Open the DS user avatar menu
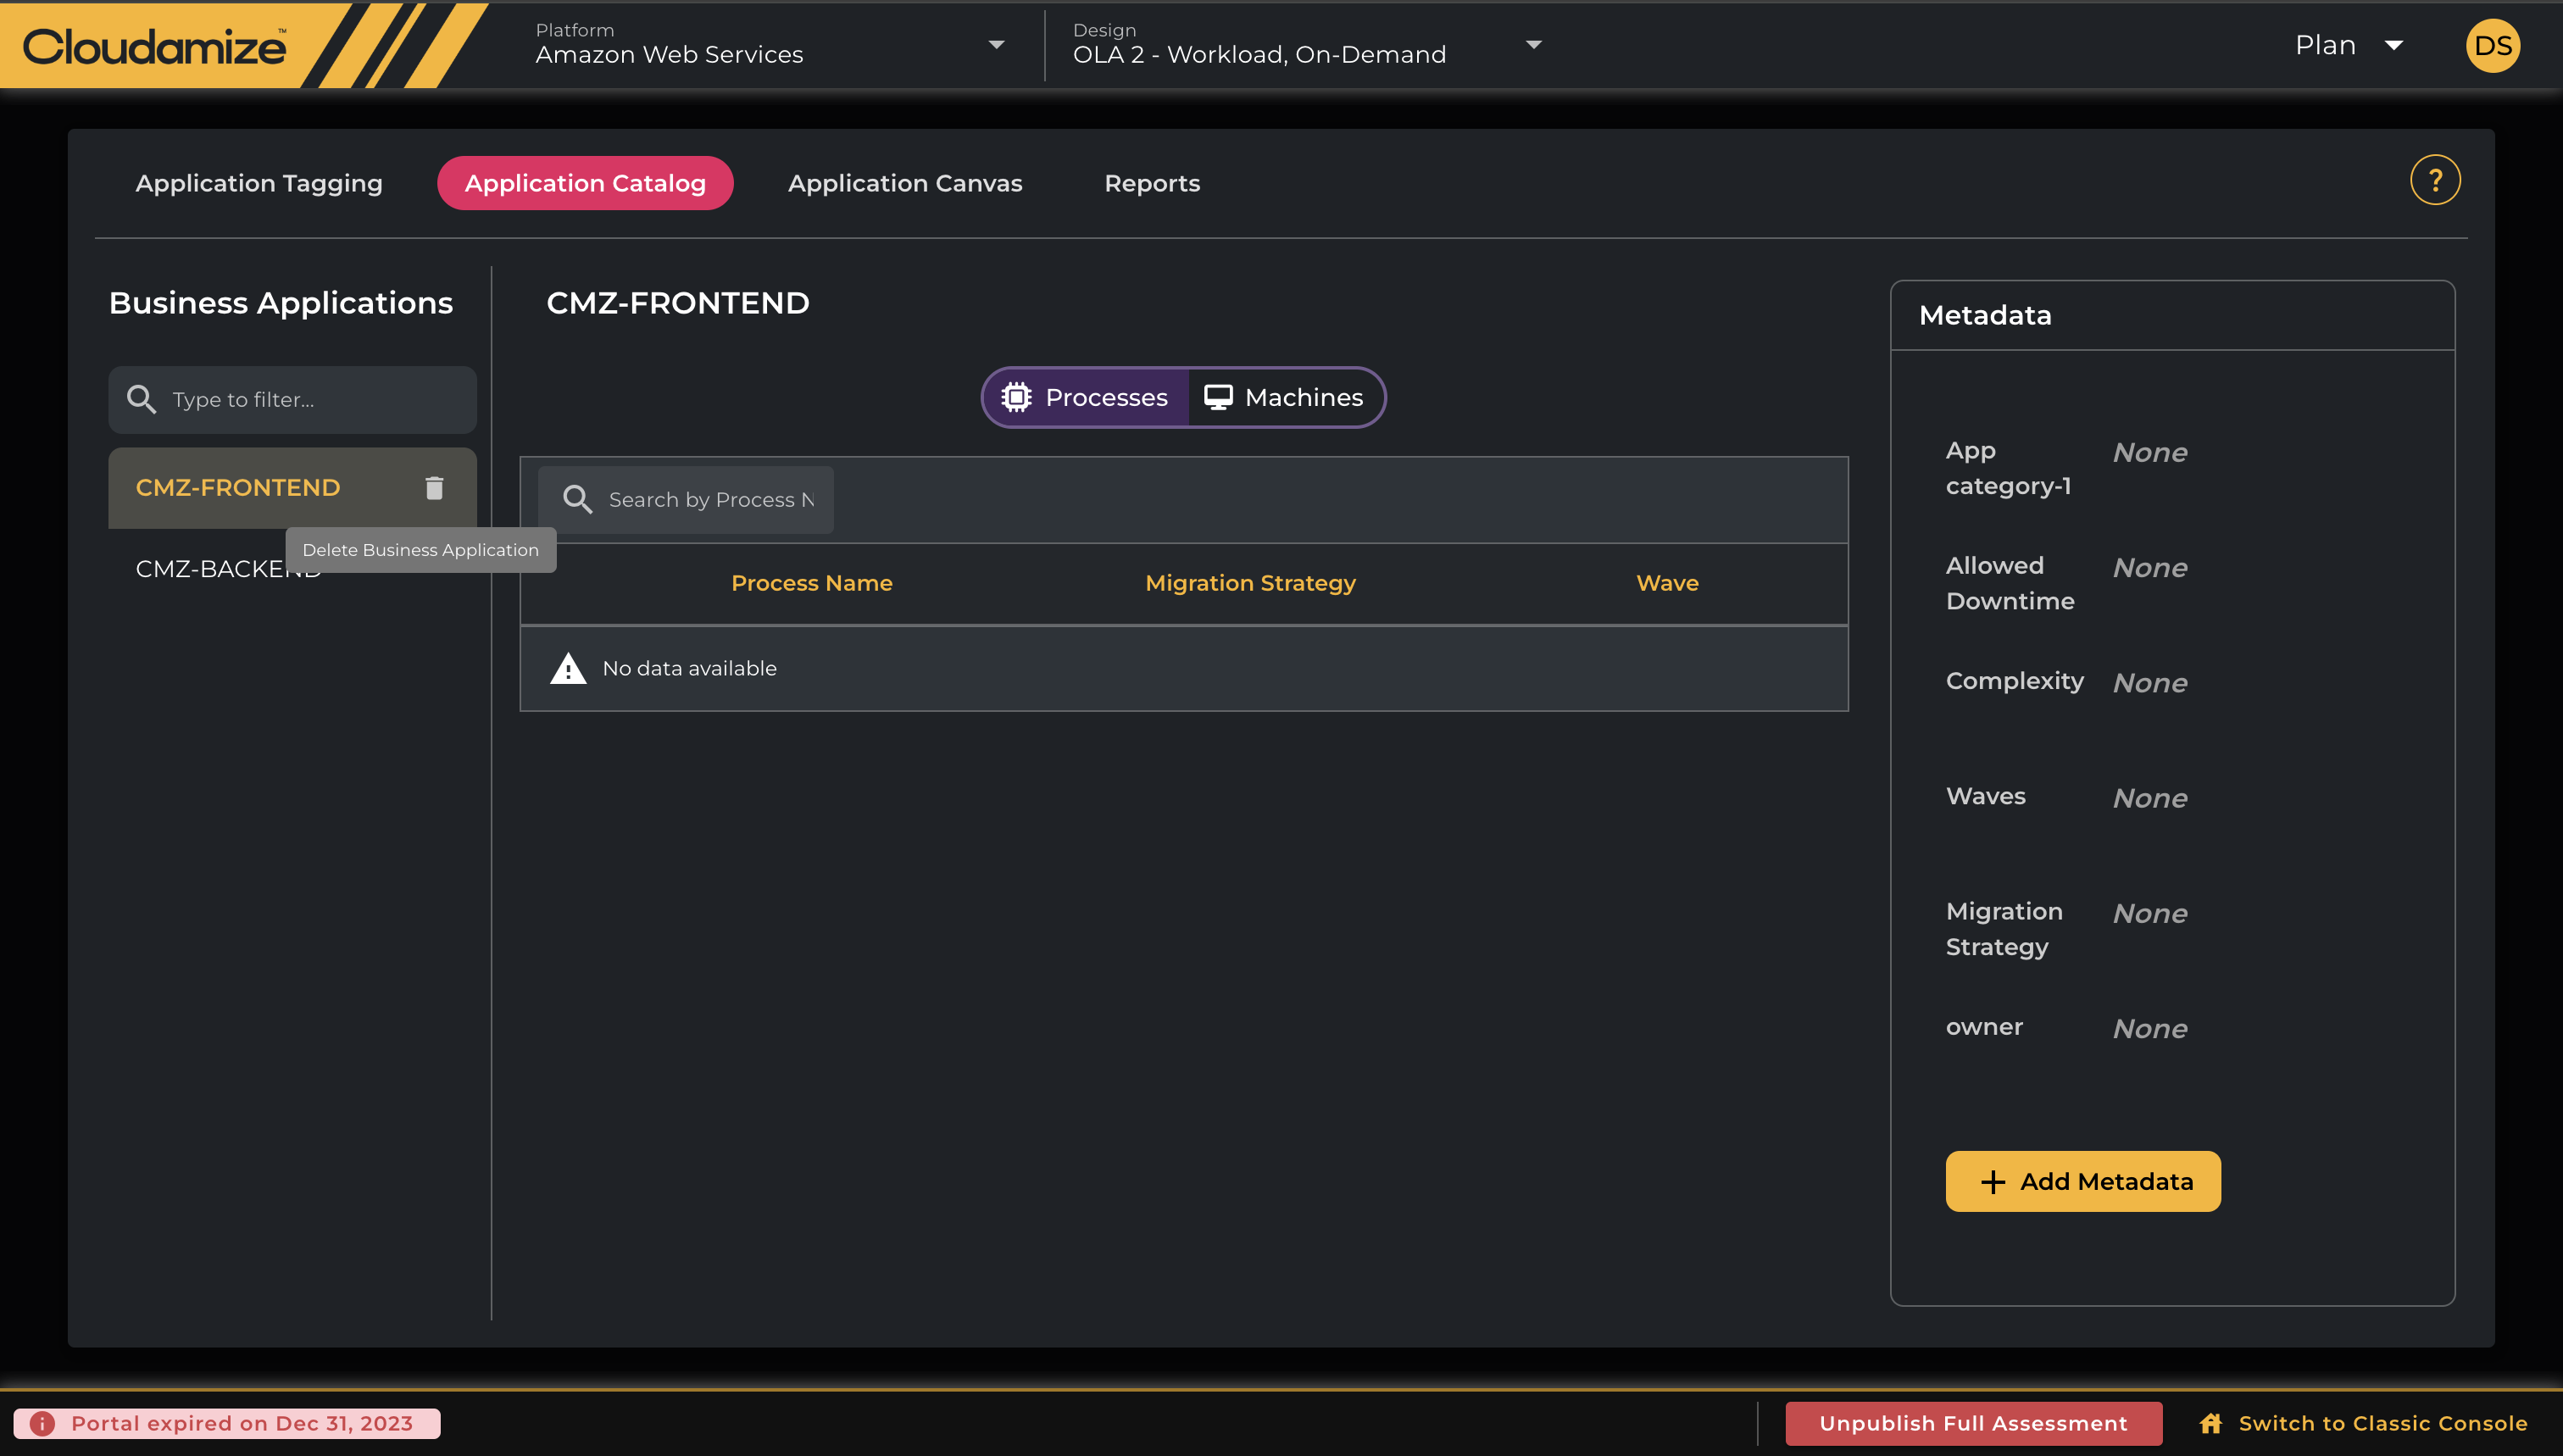Image resolution: width=2563 pixels, height=1456 pixels. [x=2492, y=46]
